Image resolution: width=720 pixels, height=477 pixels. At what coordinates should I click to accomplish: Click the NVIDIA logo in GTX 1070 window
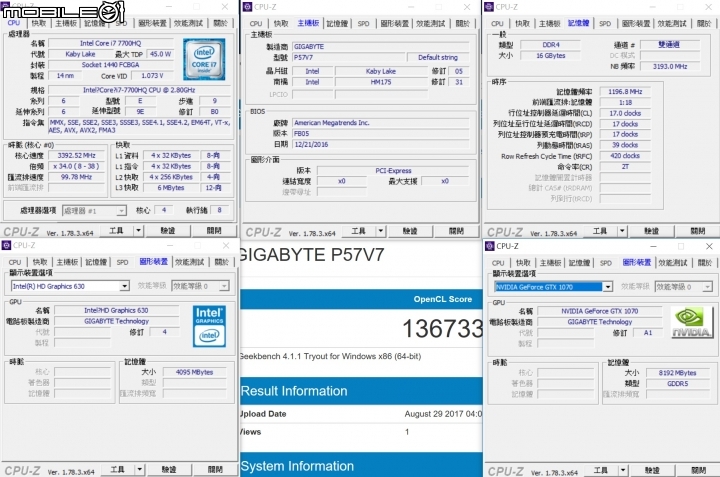click(691, 323)
